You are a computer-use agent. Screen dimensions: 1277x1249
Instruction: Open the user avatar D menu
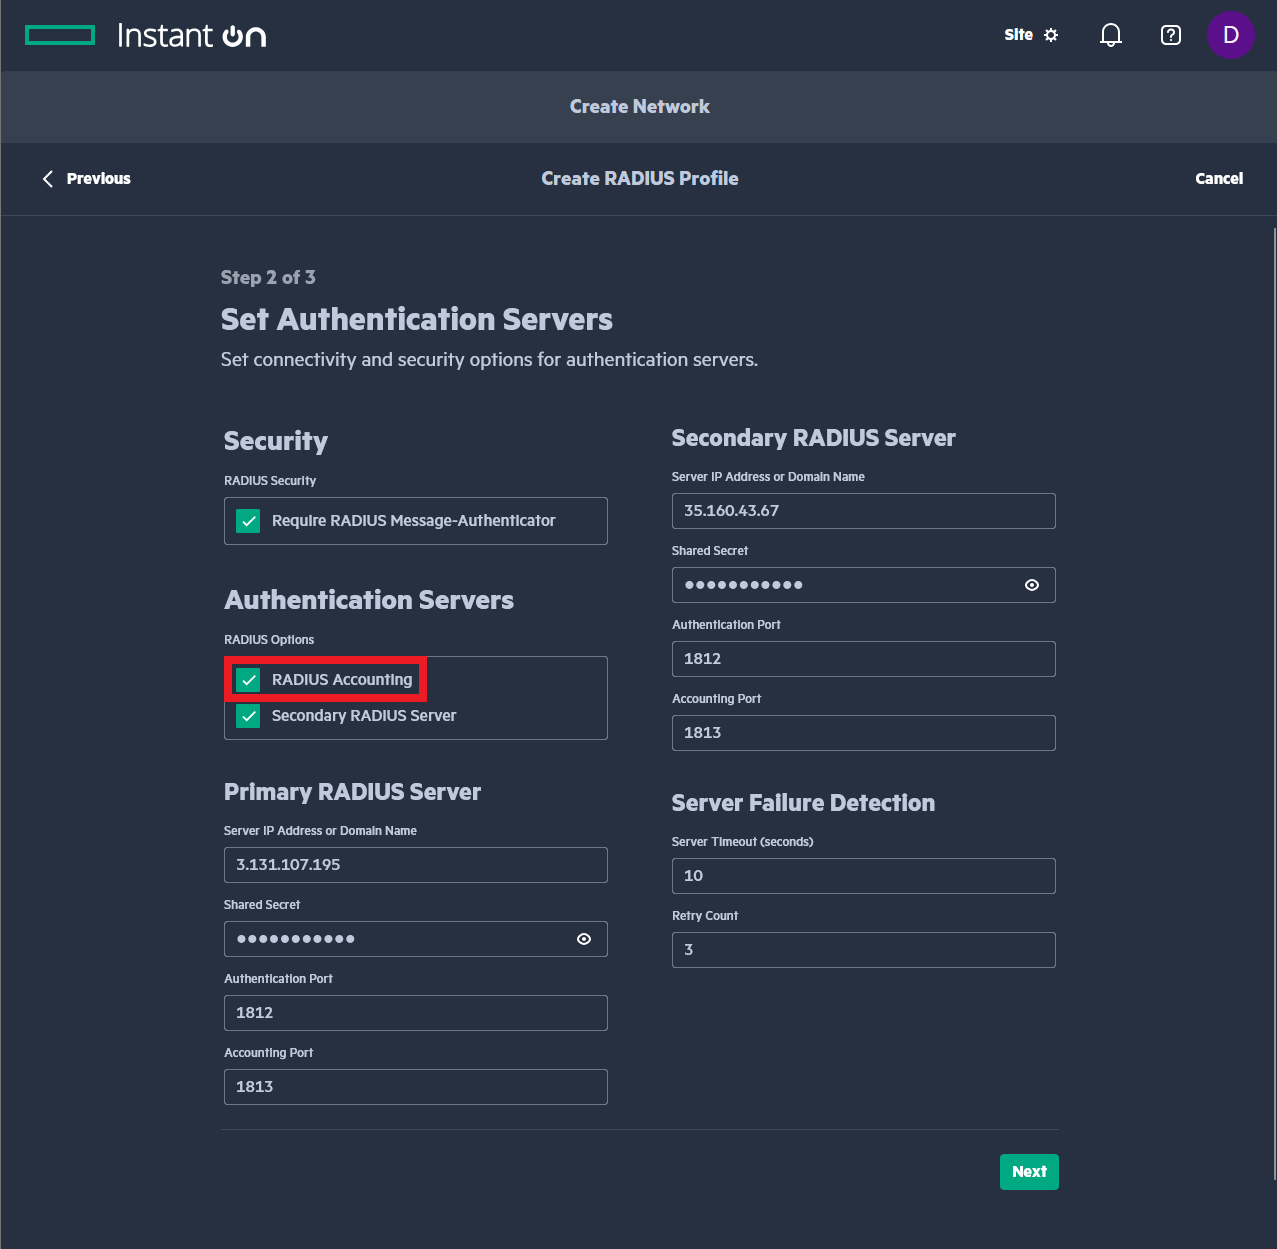(x=1230, y=35)
